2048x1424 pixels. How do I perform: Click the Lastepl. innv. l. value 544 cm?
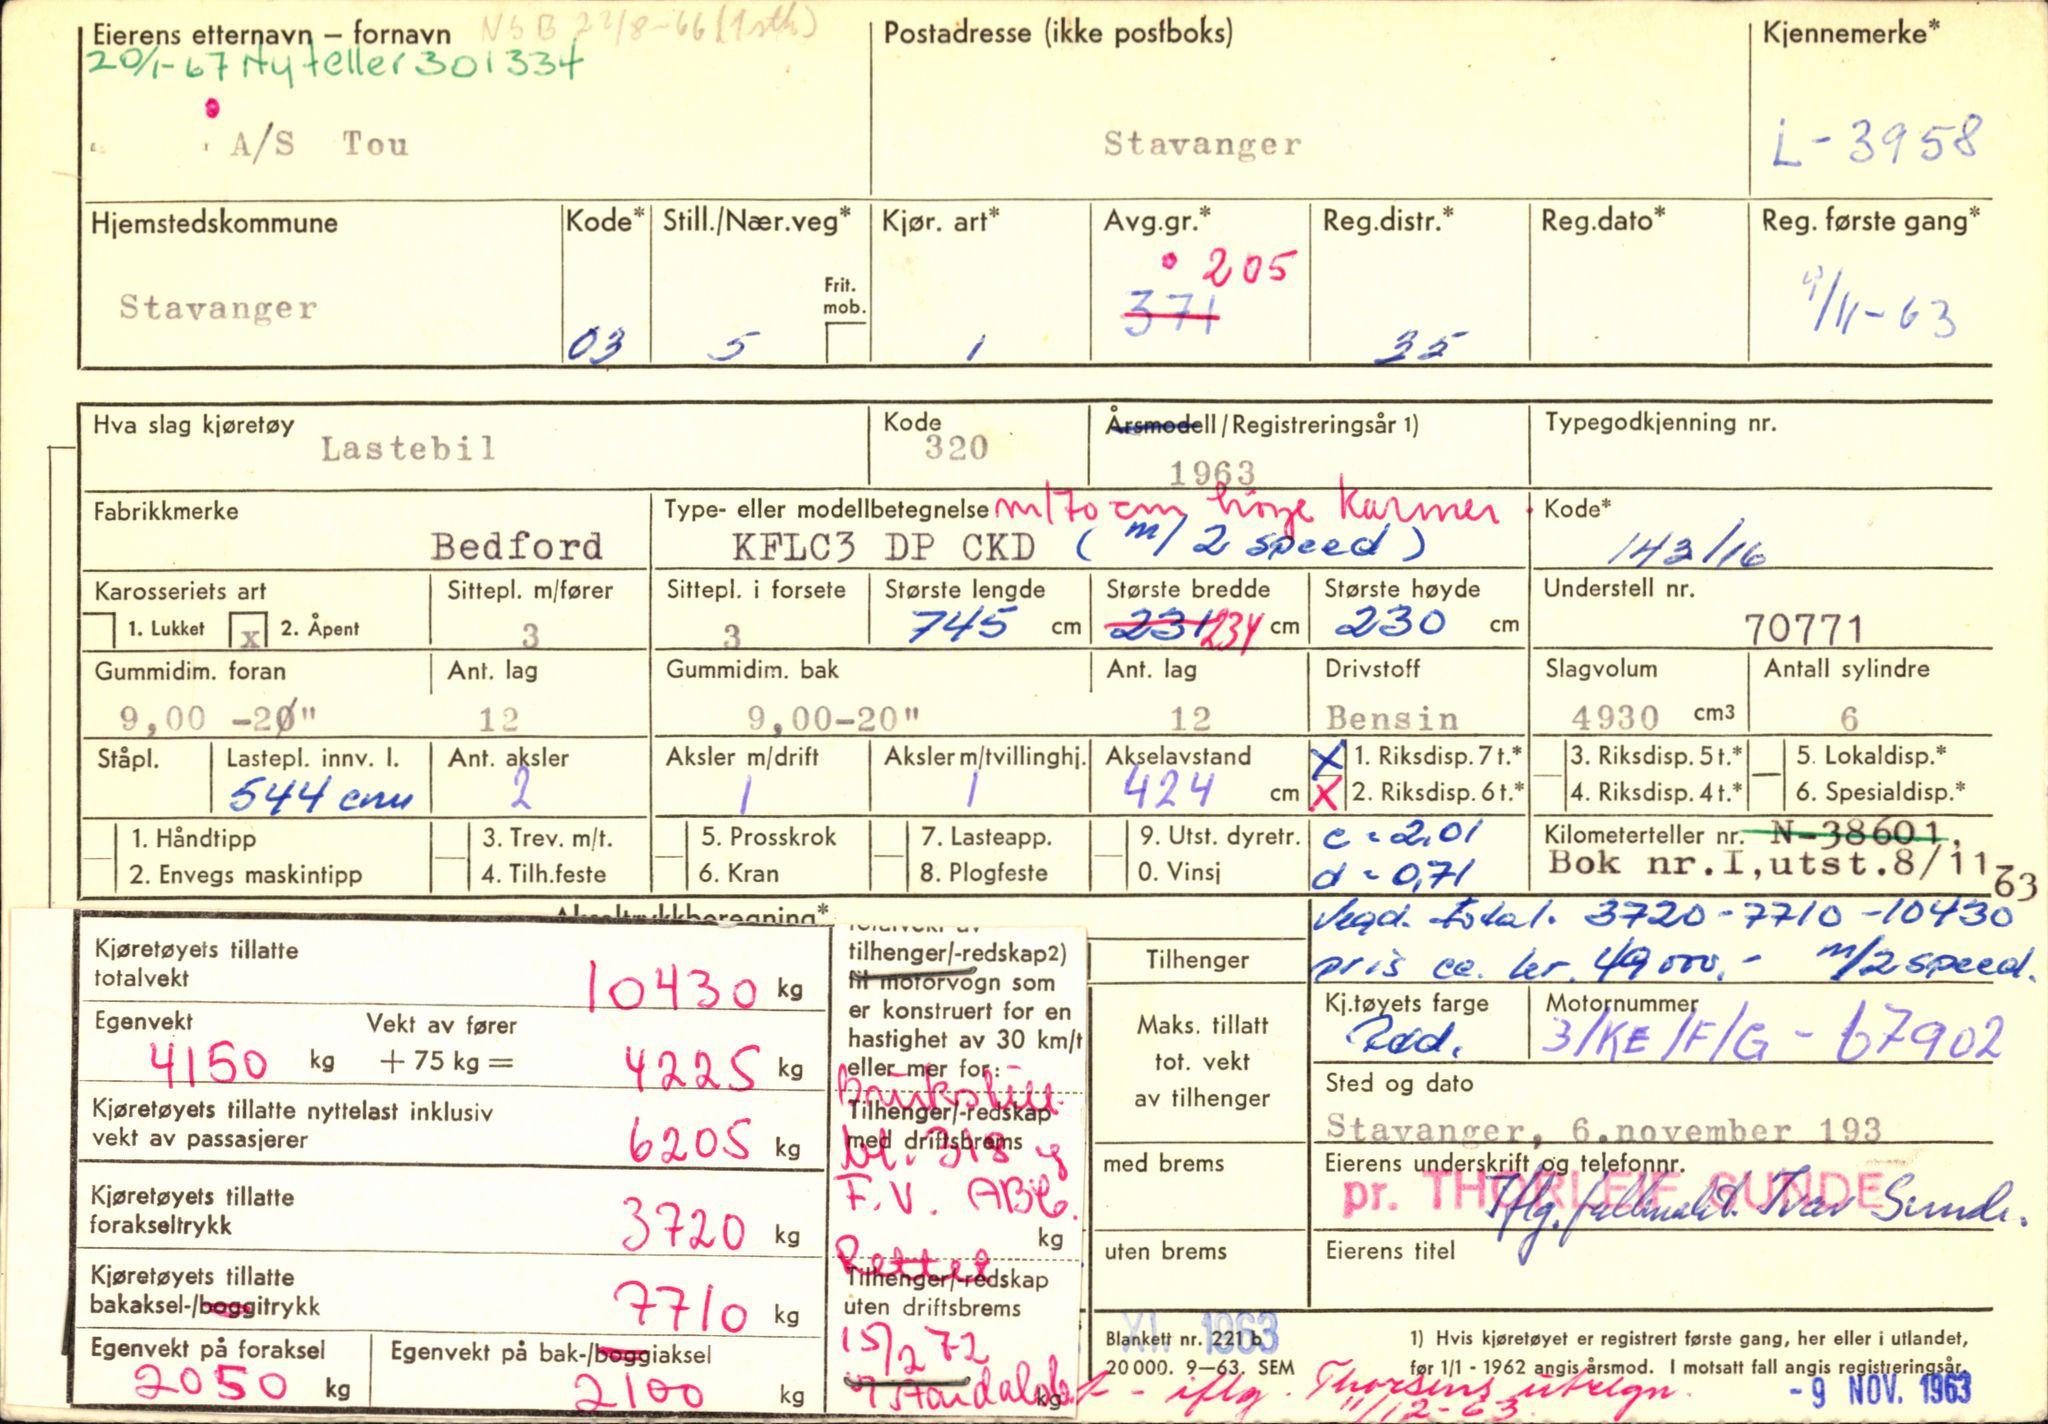coord(319,796)
